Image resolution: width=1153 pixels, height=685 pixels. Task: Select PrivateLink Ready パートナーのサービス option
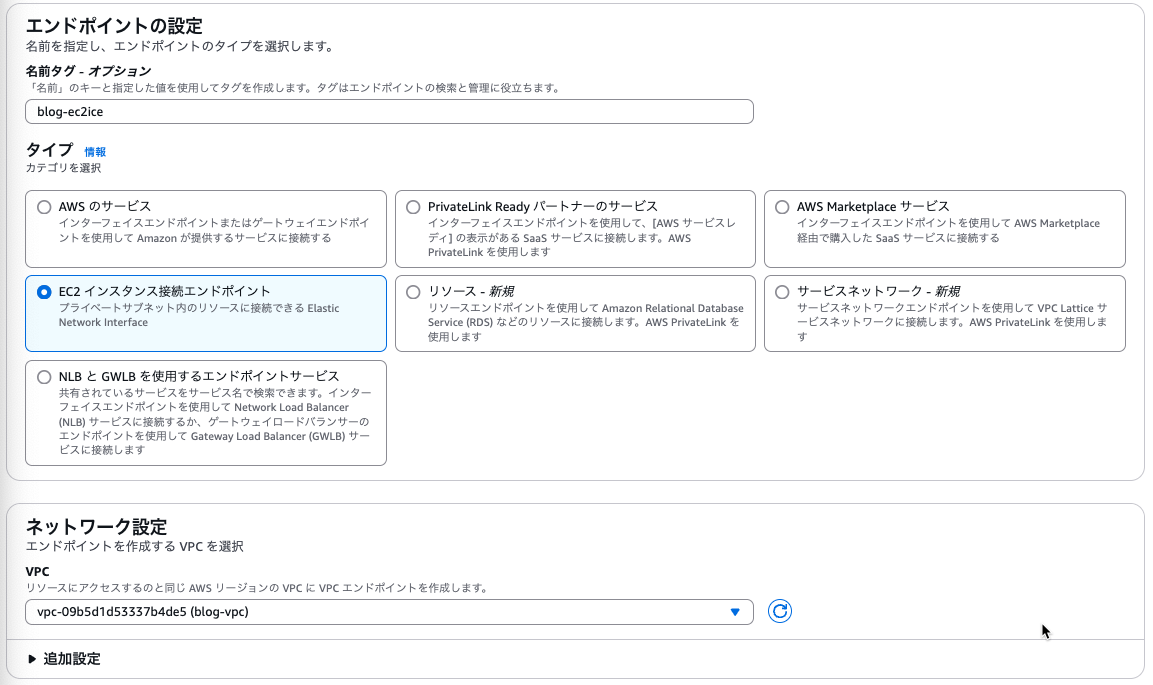413,207
